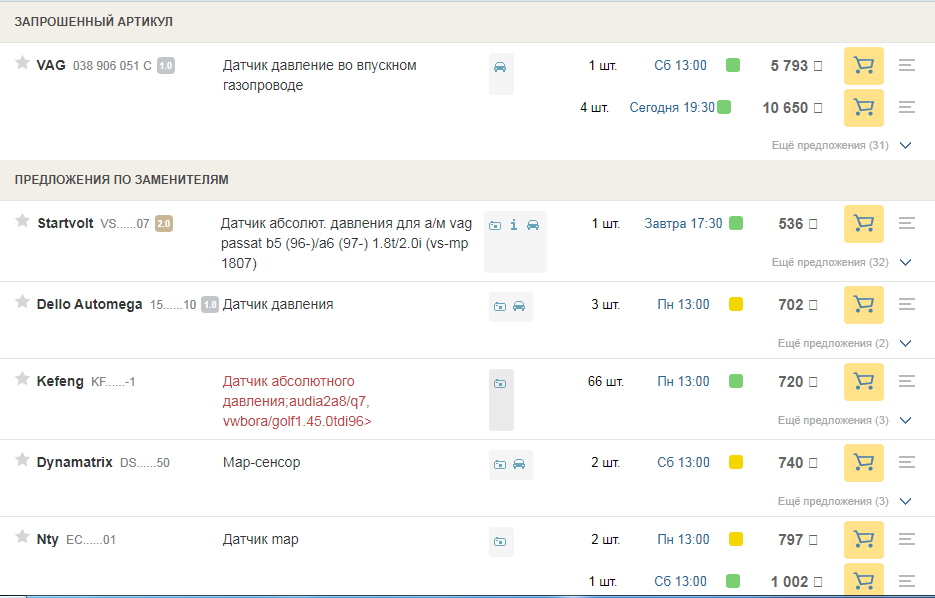
Task: Expand 'Ещё предложения (31)' for VAG
Action: 842,145
